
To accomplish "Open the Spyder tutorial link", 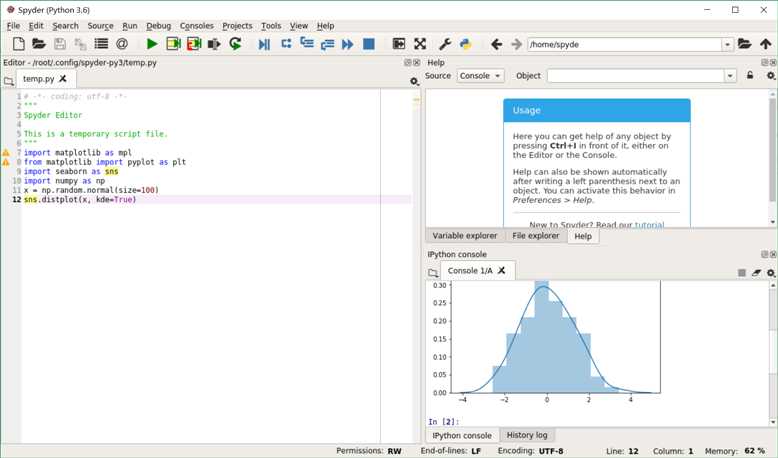I will pyautogui.click(x=649, y=225).
